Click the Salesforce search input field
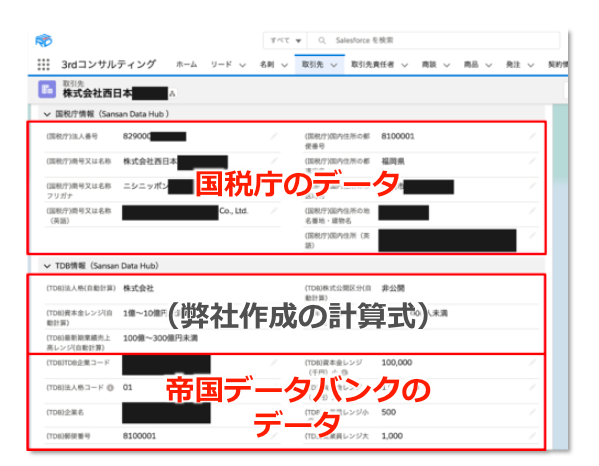The height and width of the screenshot is (466, 599). pos(434,40)
